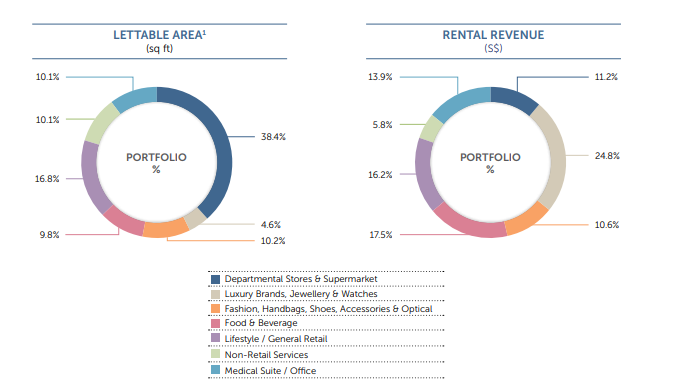Click the Lettable Area chart title

(159, 35)
